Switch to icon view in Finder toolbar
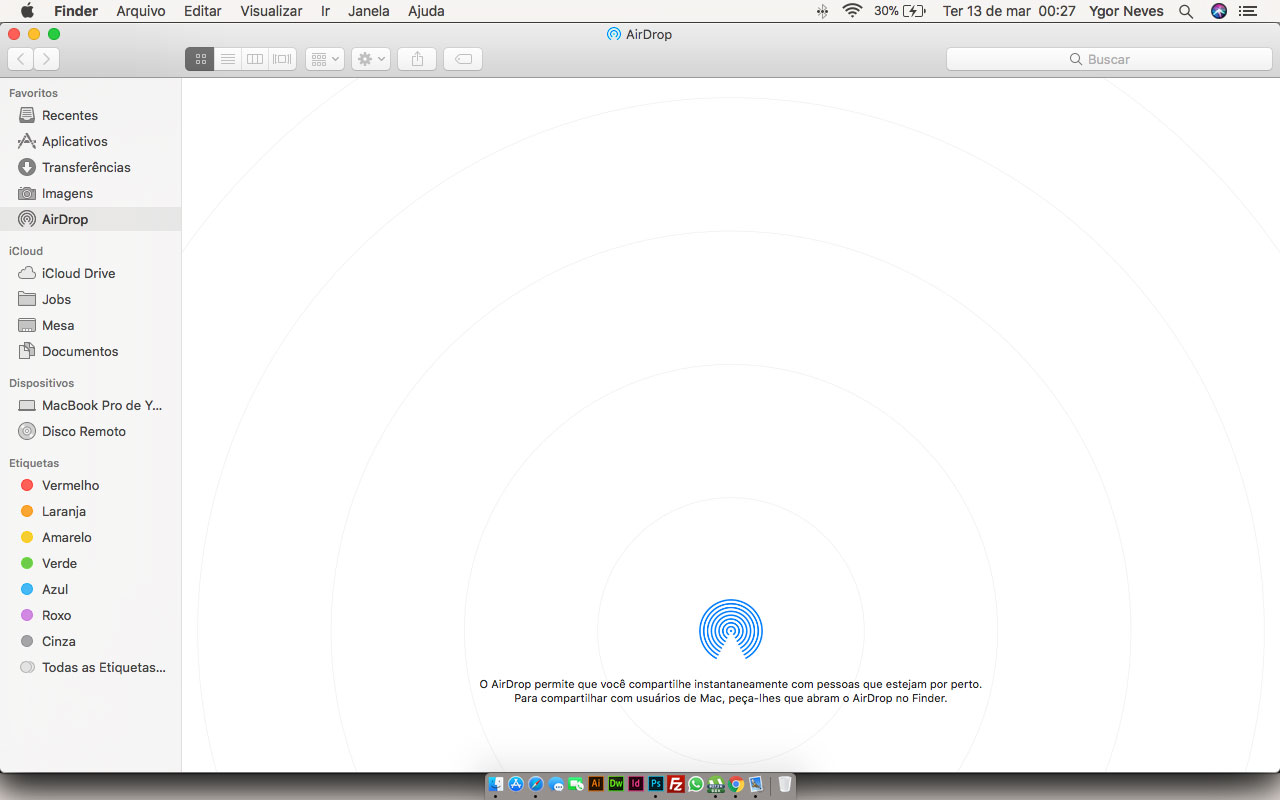Screen dimensions: 1280x800 pos(199,59)
